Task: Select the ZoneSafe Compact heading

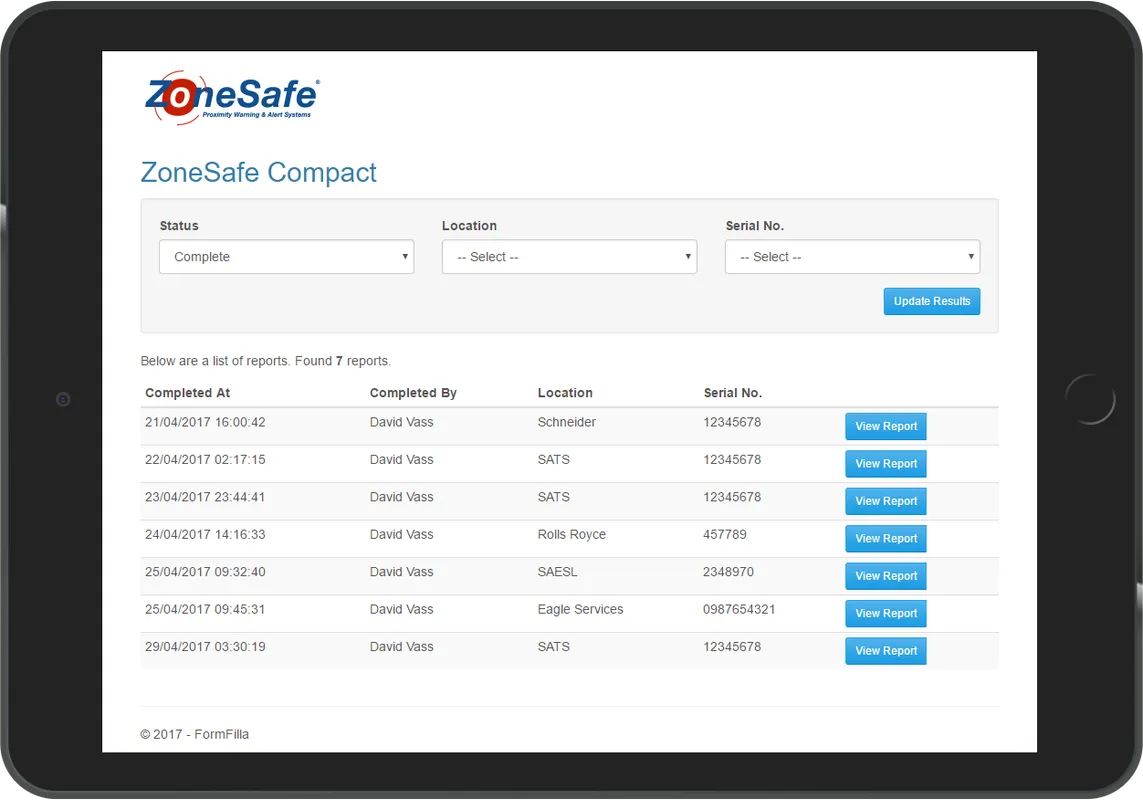Action: (259, 172)
